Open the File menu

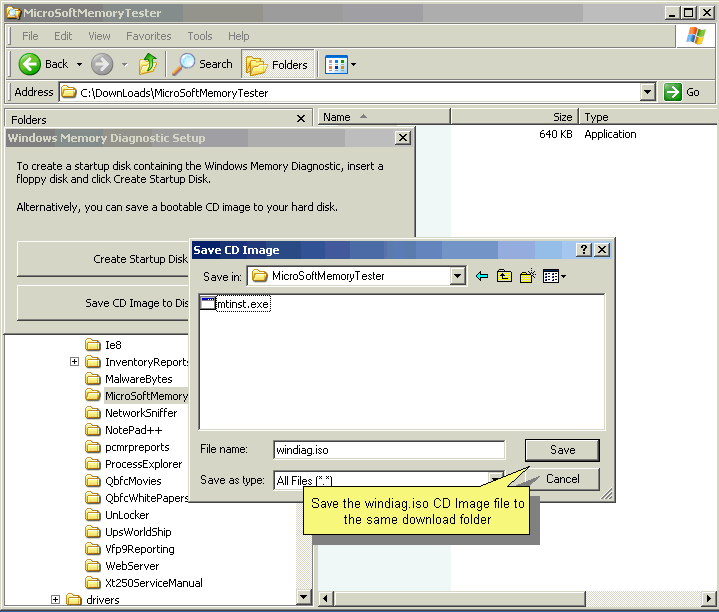pos(30,36)
